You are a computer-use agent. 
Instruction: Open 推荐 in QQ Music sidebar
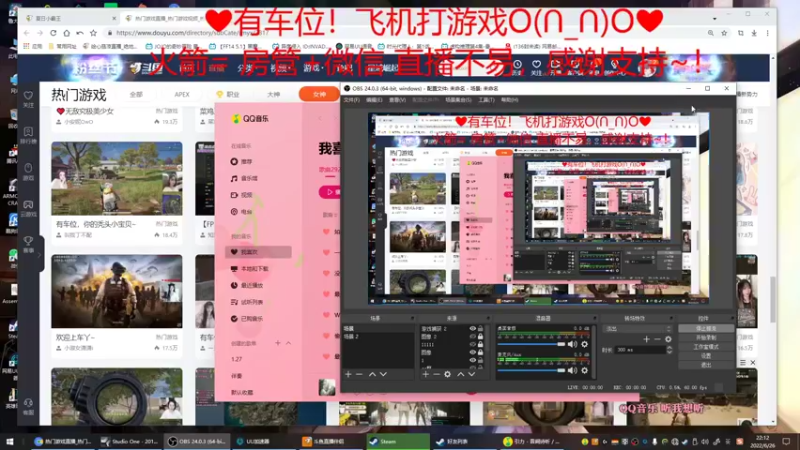242,162
